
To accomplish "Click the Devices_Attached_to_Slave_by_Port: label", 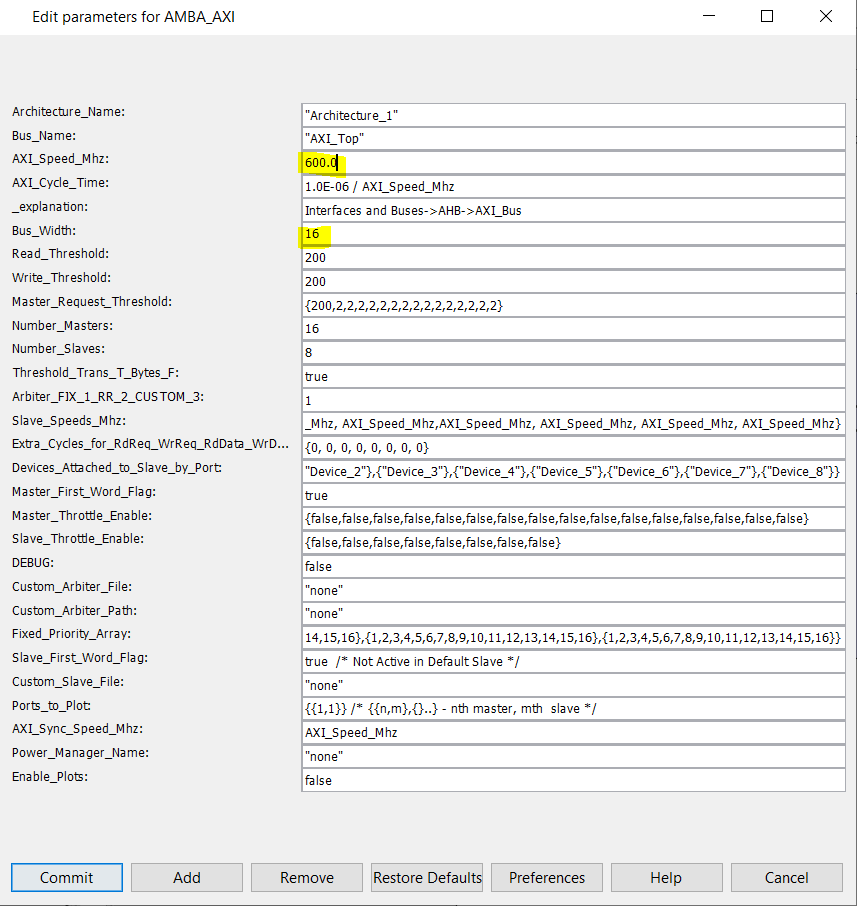I will click(x=117, y=467).
